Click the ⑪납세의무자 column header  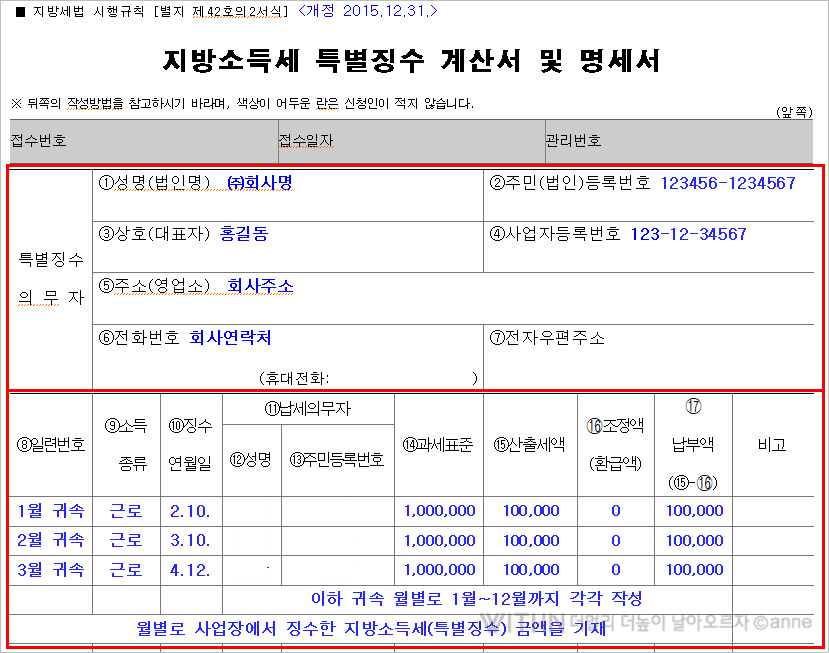[308, 409]
